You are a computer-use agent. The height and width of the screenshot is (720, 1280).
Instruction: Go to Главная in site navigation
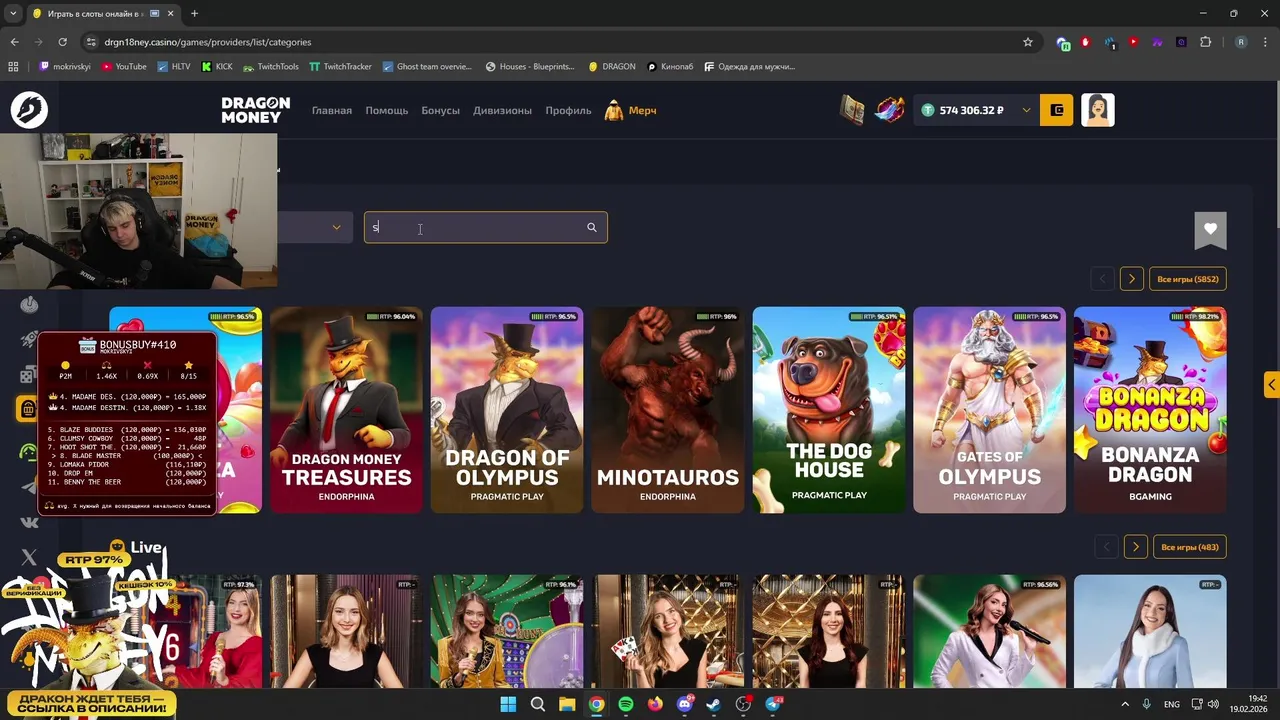tap(332, 110)
